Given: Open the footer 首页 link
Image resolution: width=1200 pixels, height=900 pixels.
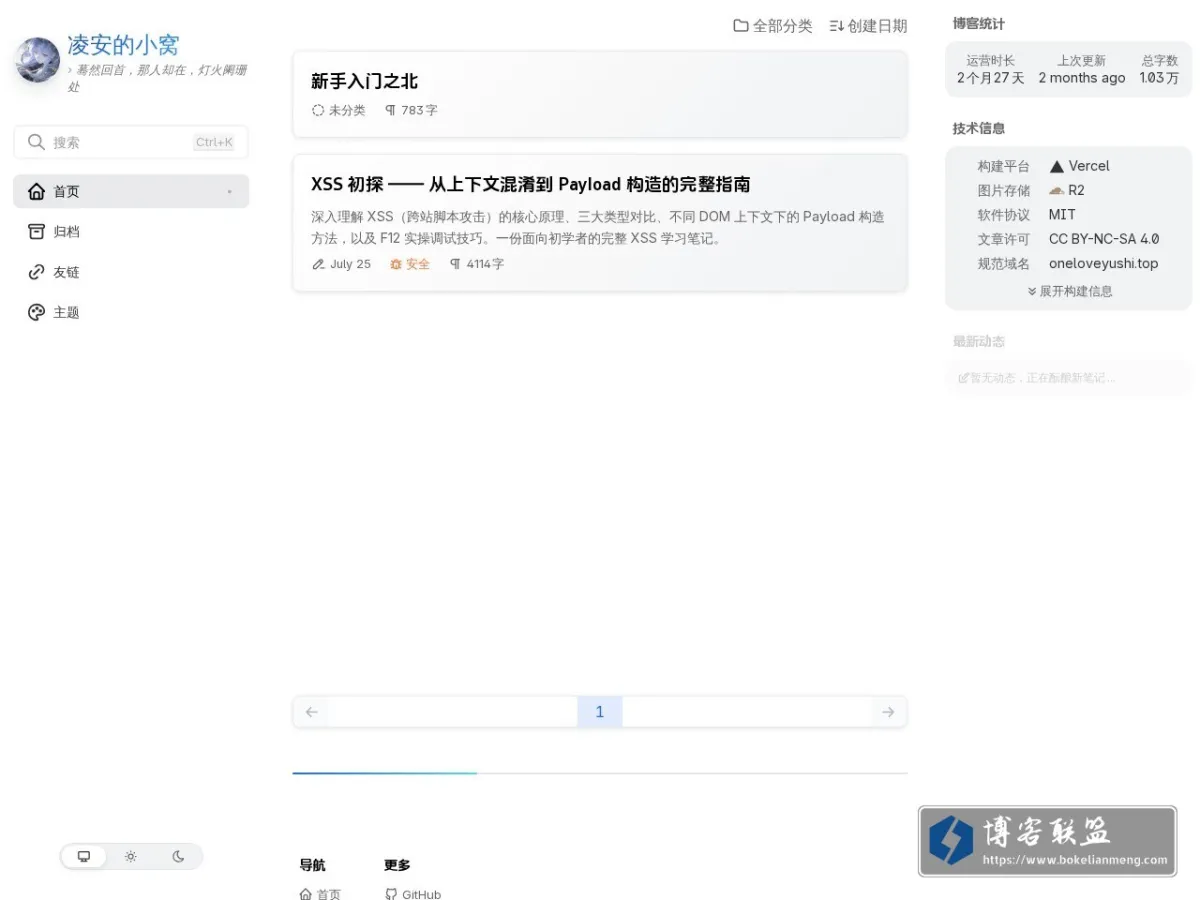Looking at the screenshot, I should pyautogui.click(x=320, y=895).
